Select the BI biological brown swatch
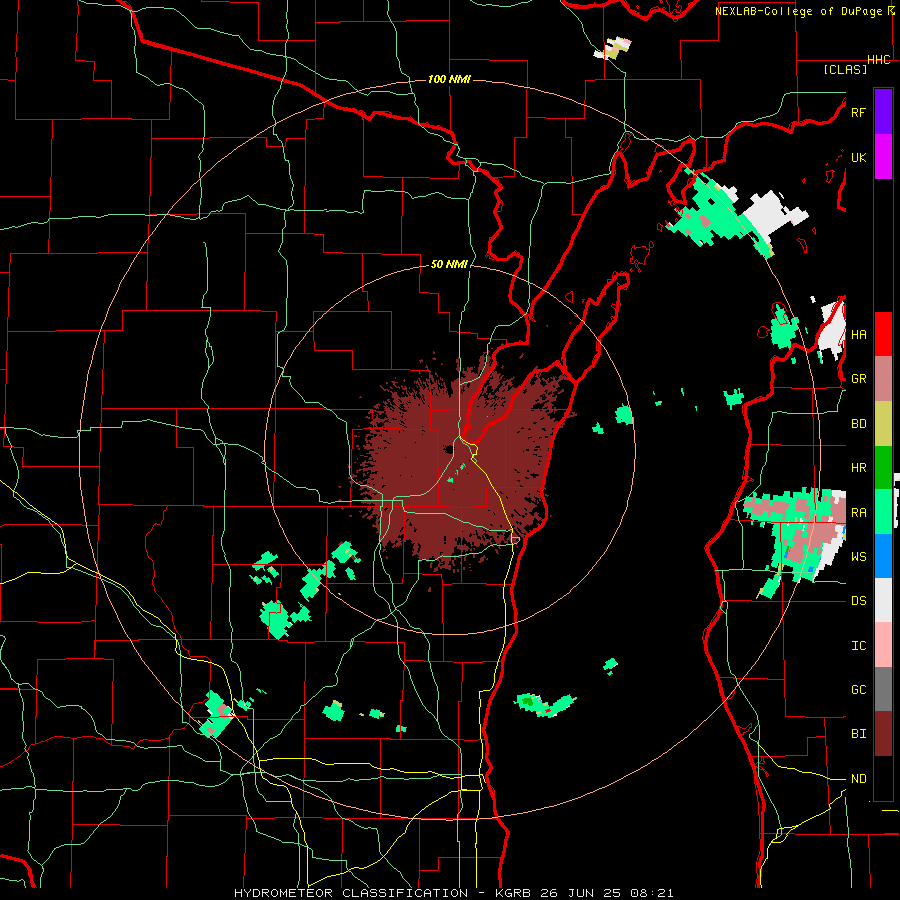This screenshot has width=900, height=900. 883,734
